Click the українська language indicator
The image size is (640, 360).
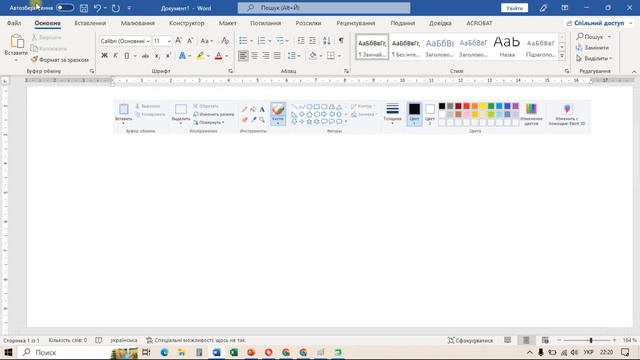[124, 340]
